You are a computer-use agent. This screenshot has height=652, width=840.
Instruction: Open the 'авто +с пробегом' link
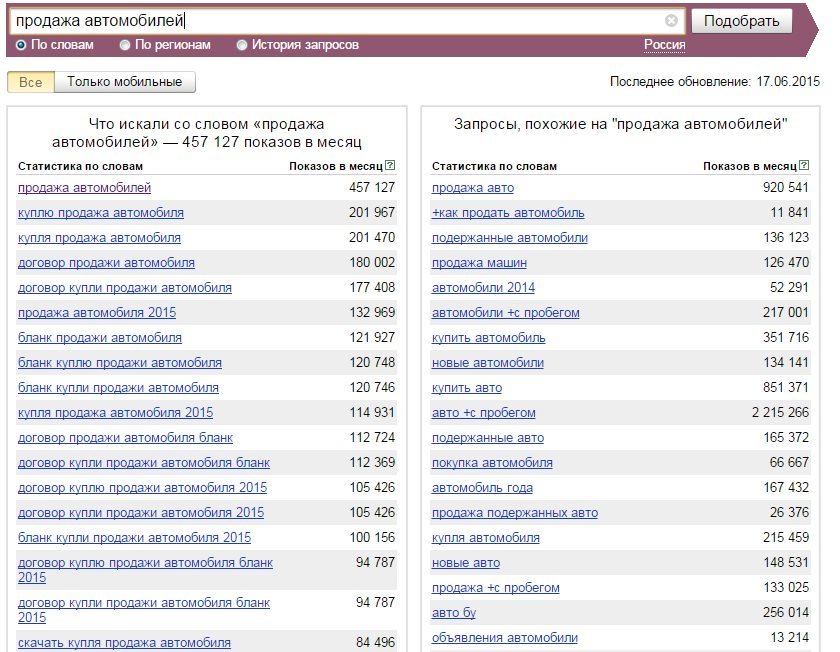coord(484,413)
